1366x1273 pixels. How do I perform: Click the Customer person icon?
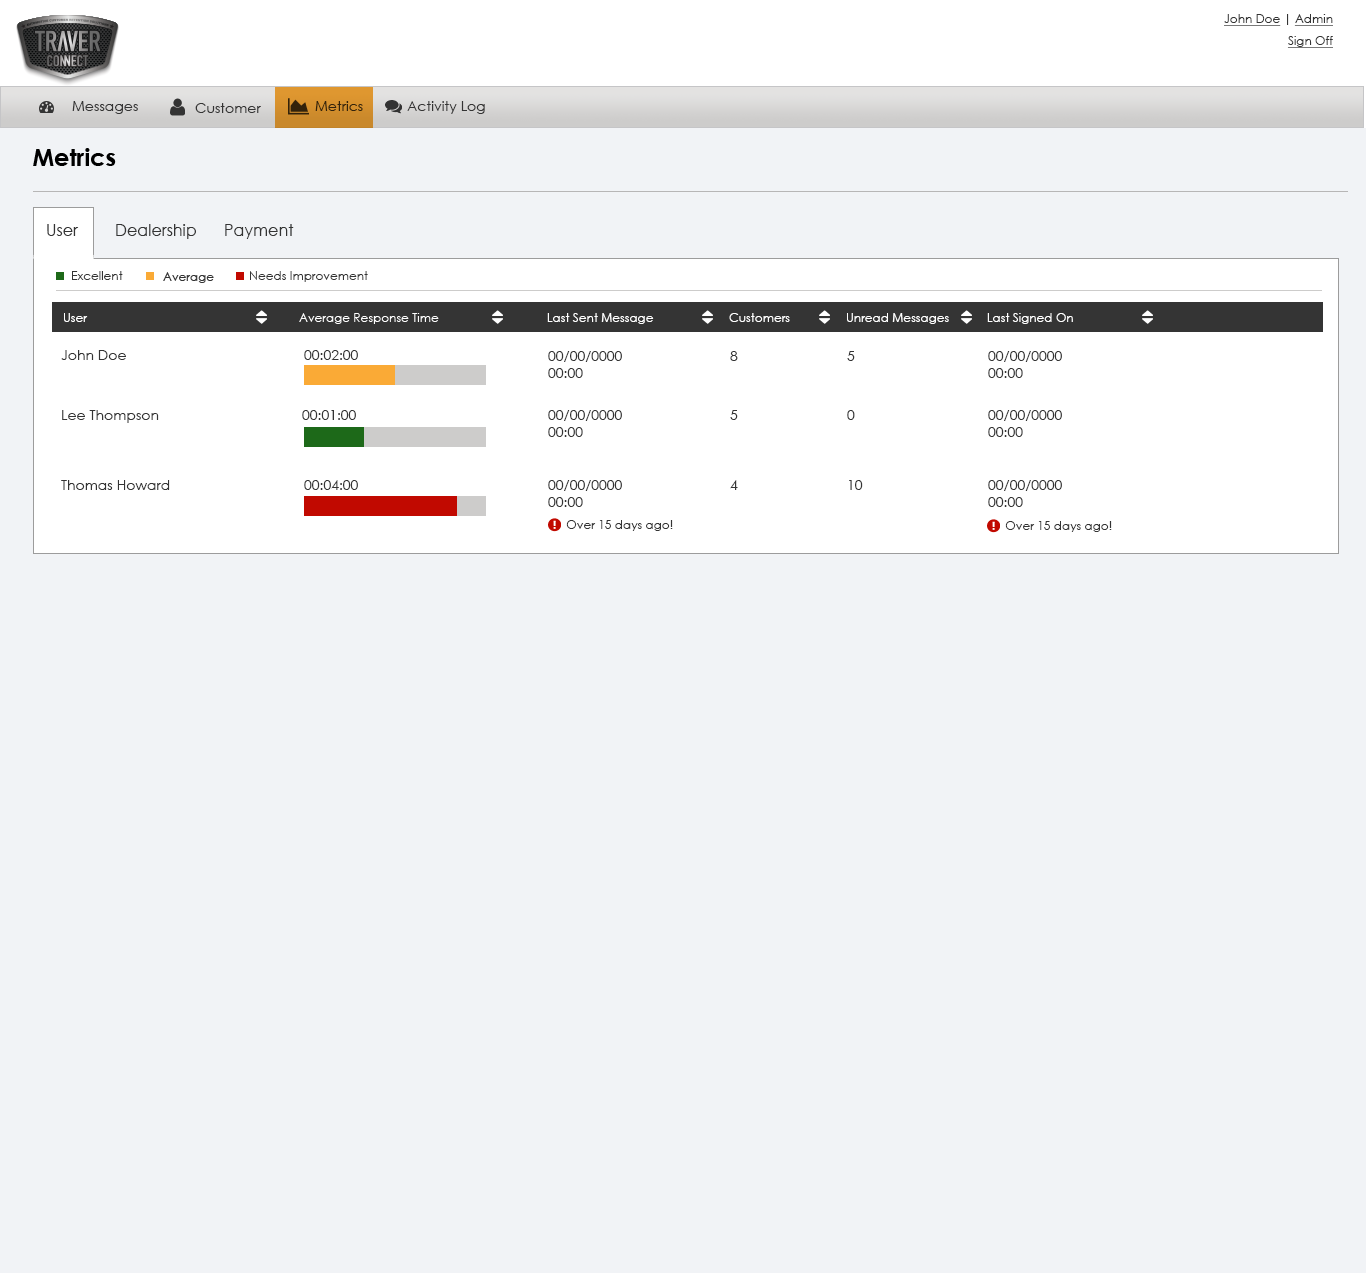point(177,107)
